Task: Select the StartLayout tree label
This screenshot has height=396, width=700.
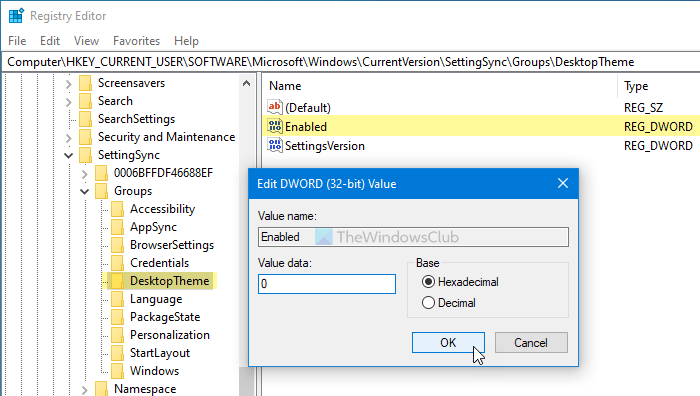Action: [160, 353]
